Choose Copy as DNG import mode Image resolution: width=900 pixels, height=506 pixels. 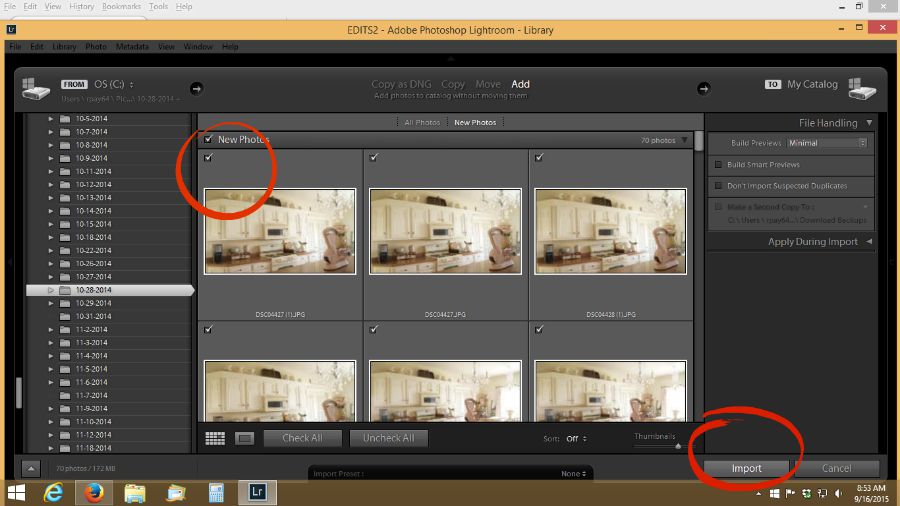(401, 84)
